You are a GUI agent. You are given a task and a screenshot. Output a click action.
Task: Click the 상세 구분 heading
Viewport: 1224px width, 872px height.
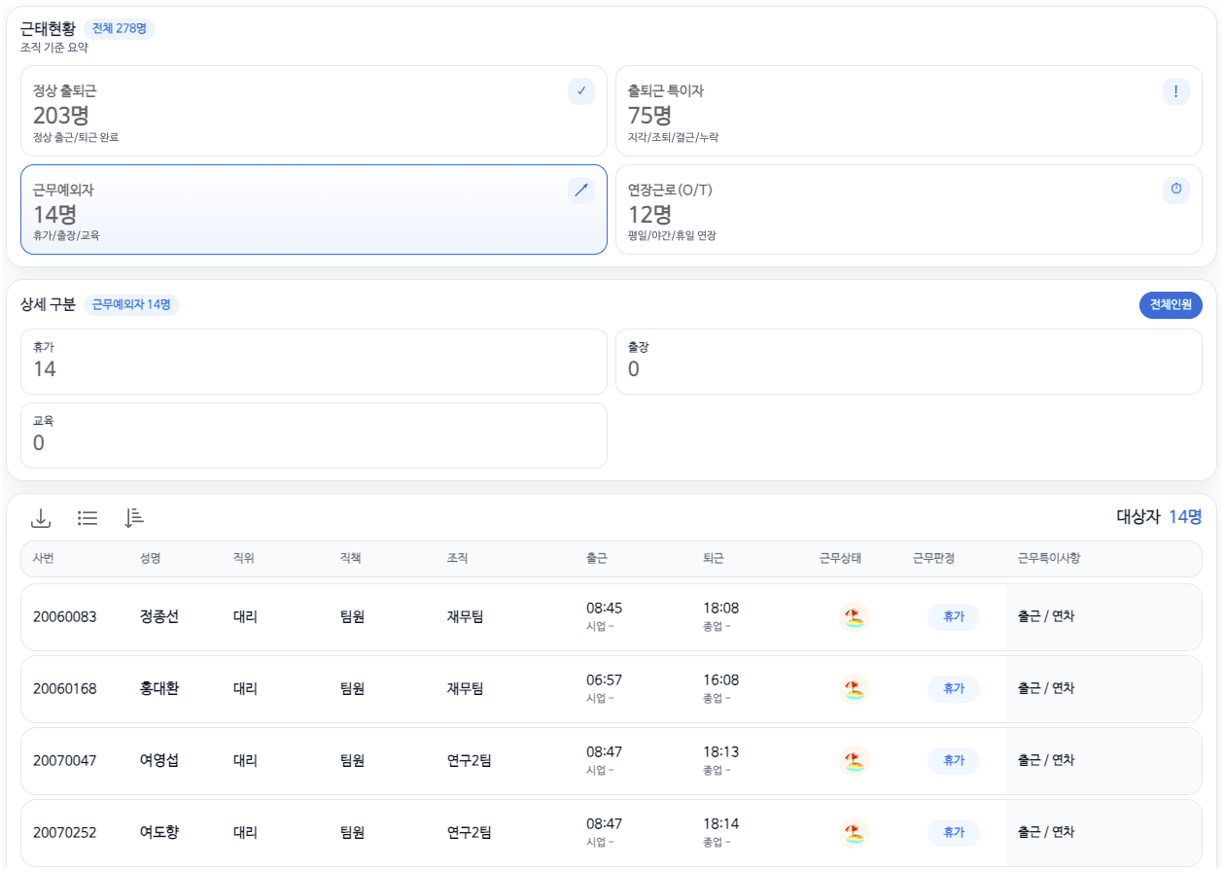tap(48, 305)
